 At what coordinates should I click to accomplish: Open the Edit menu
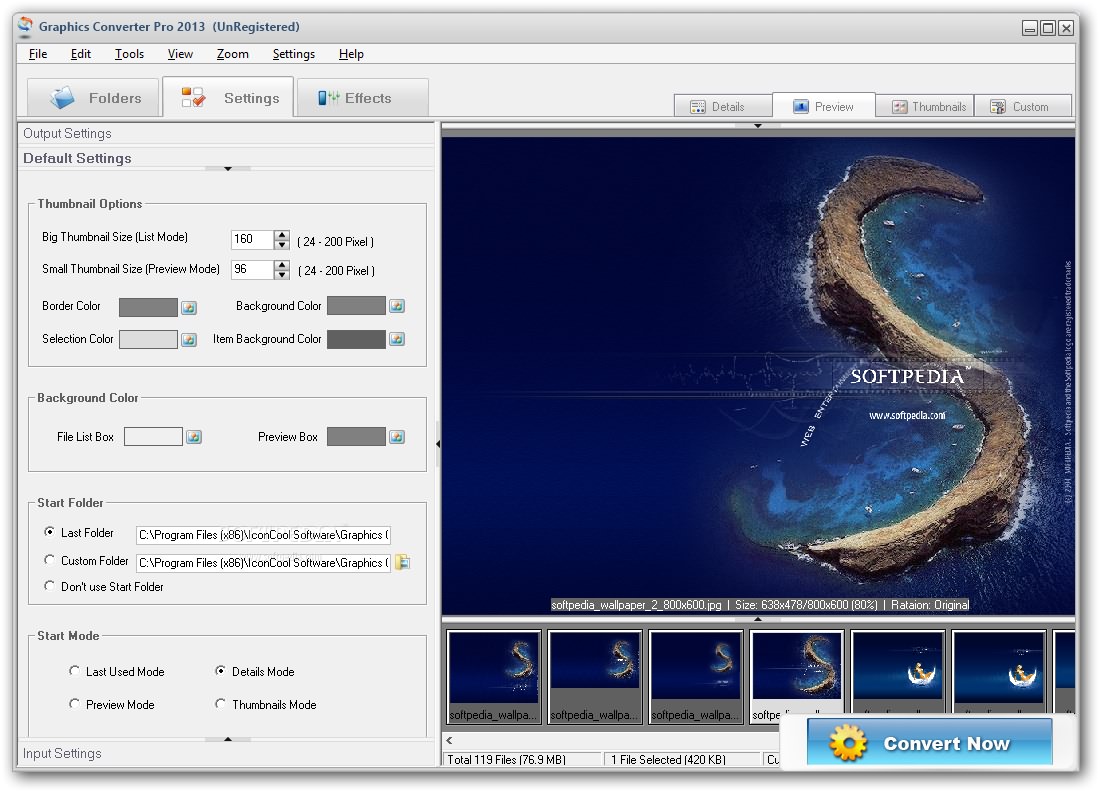[81, 54]
